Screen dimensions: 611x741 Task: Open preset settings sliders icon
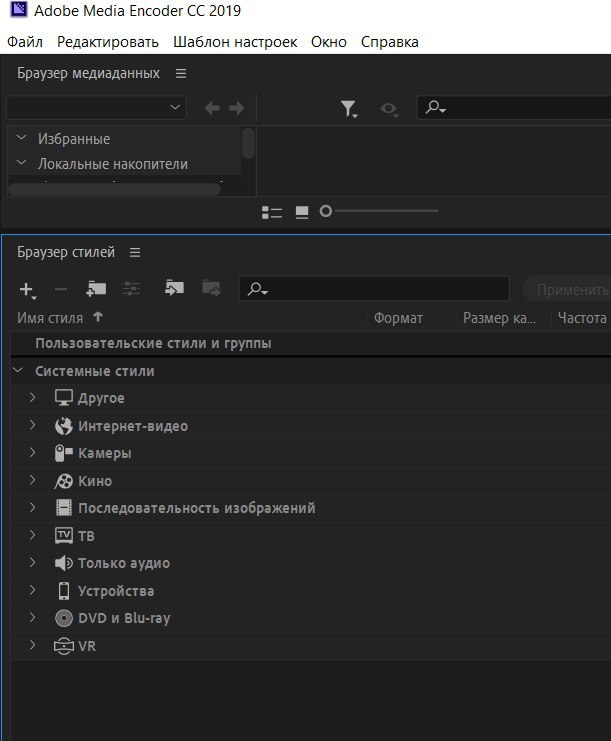pyautogui.click(x=131, y=288)
